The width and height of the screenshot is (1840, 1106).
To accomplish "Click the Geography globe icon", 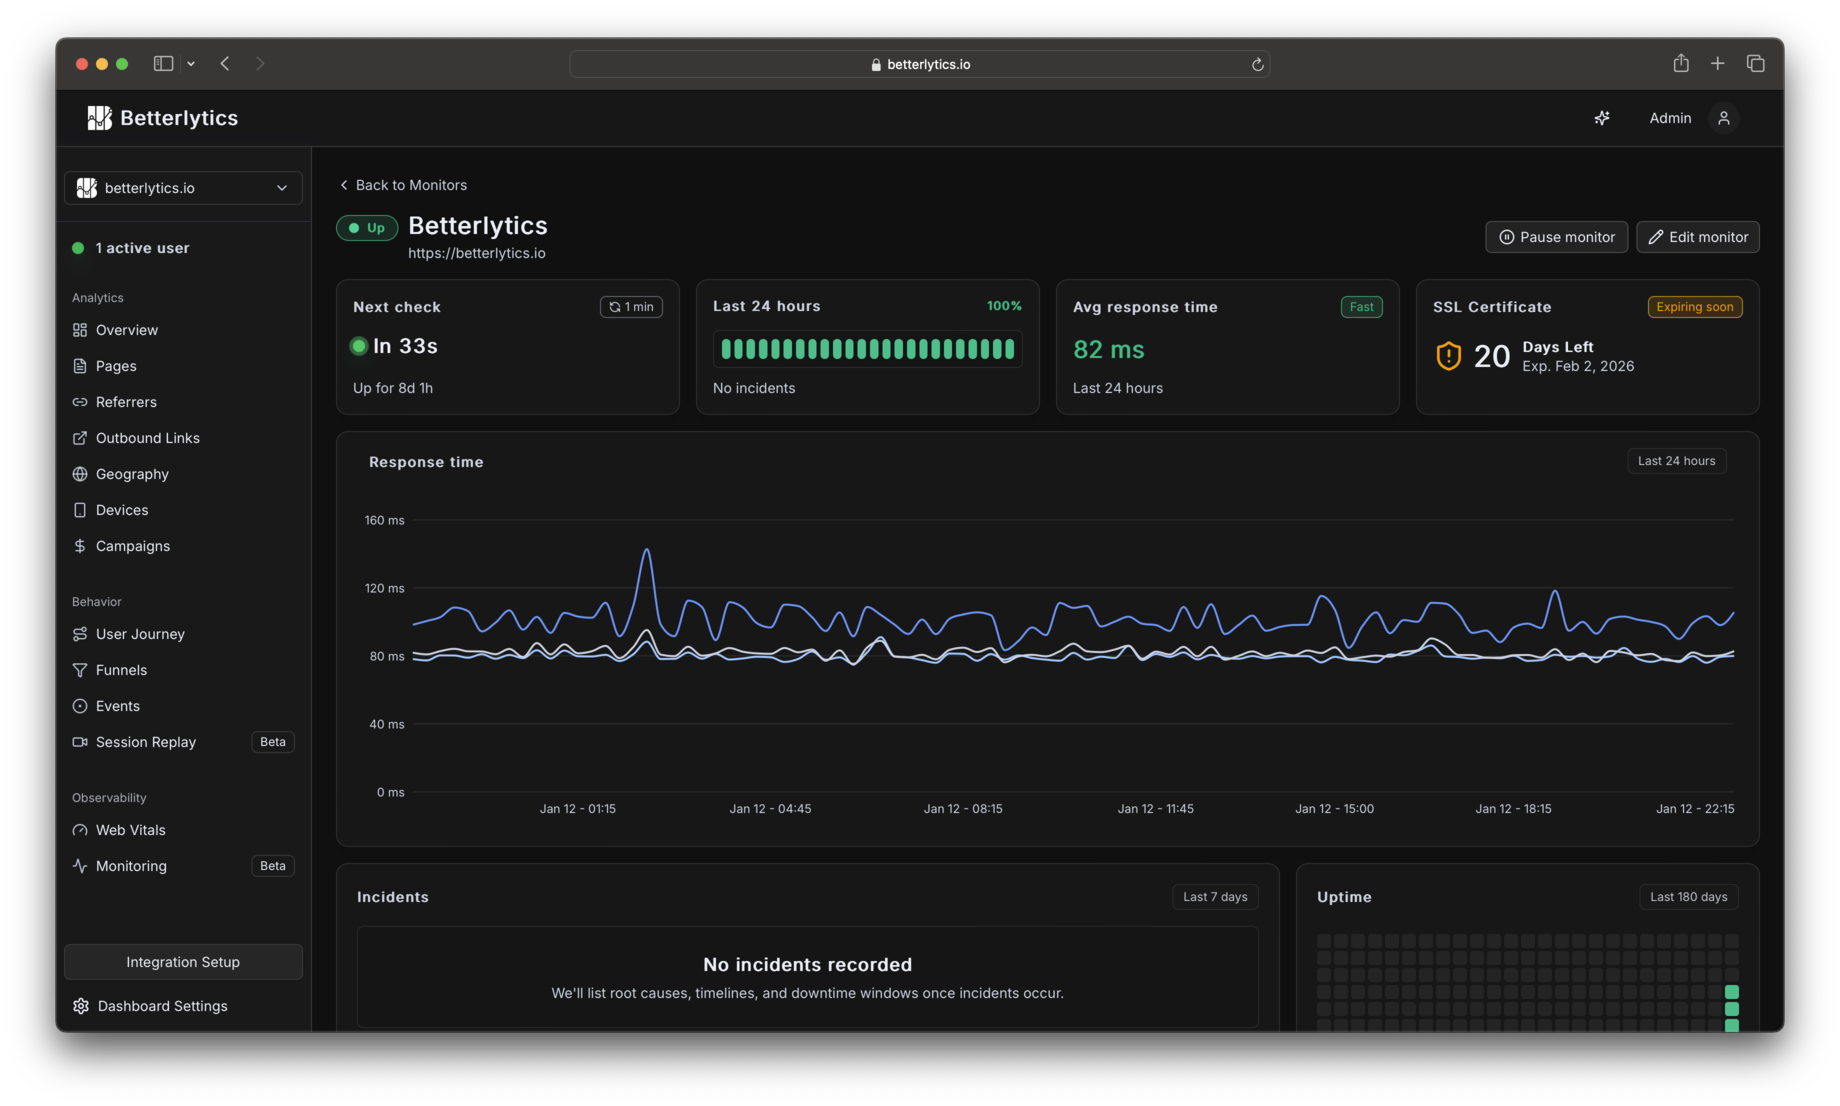I will [80, 474].
